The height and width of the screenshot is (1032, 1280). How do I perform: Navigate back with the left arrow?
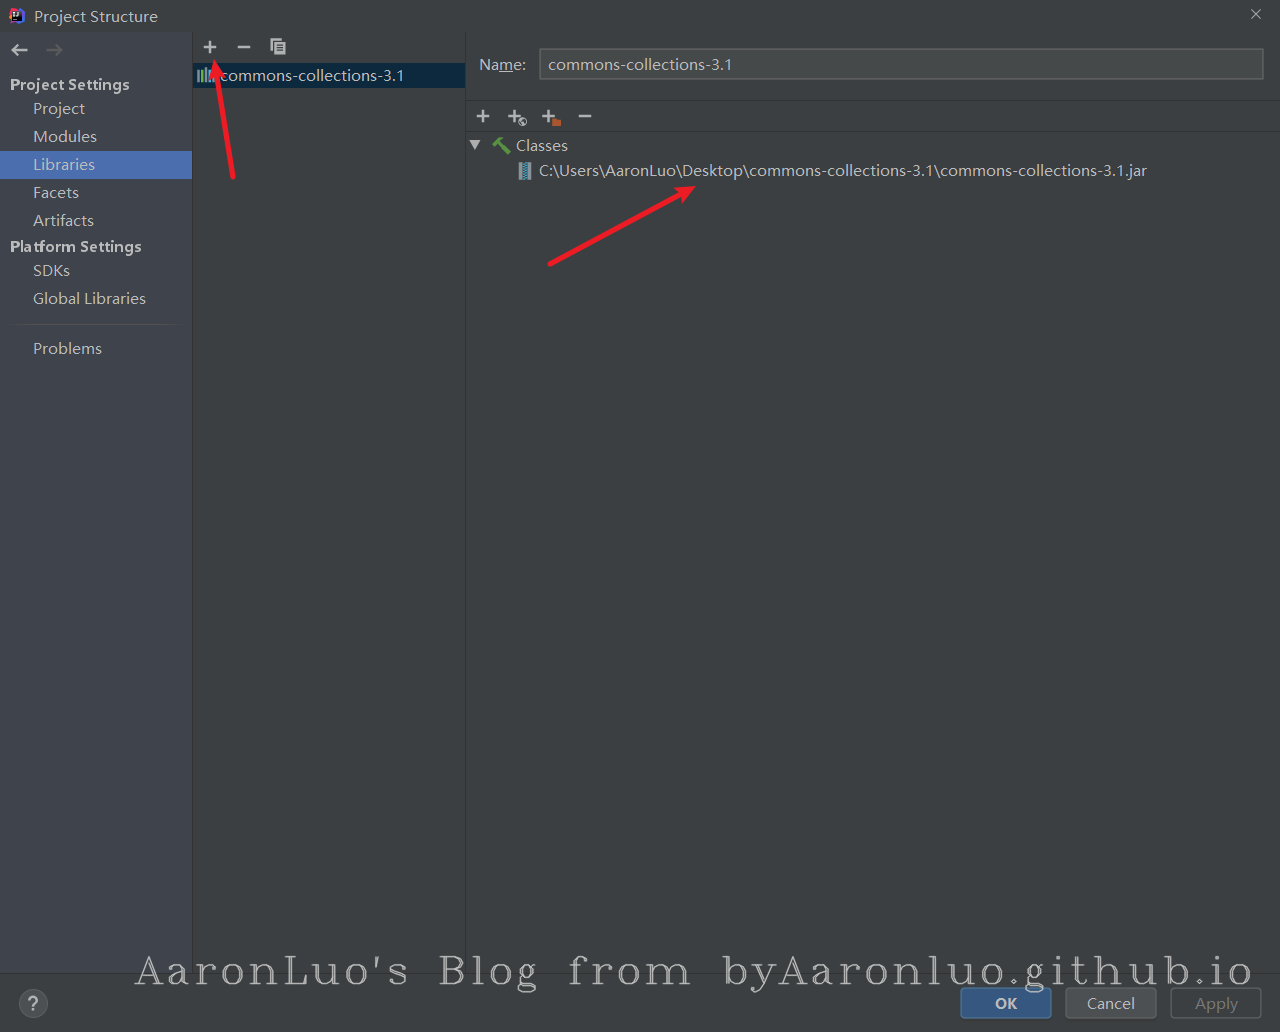pyautogui.click(x=20, y=50)
